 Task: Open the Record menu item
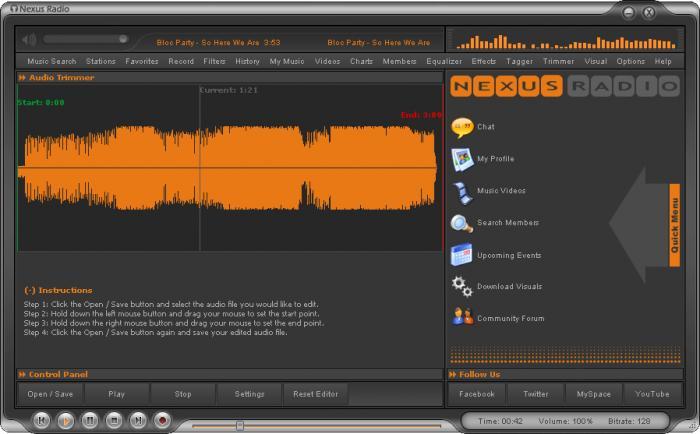pyautogui.click(x=181, y=61)
